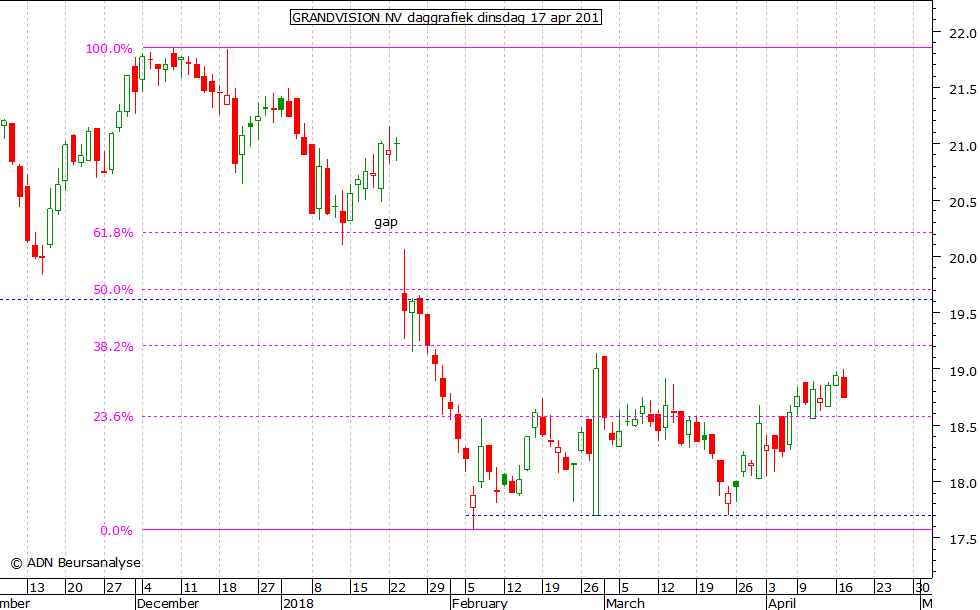Click the 18.0 price axis value

tap(962, 483)
